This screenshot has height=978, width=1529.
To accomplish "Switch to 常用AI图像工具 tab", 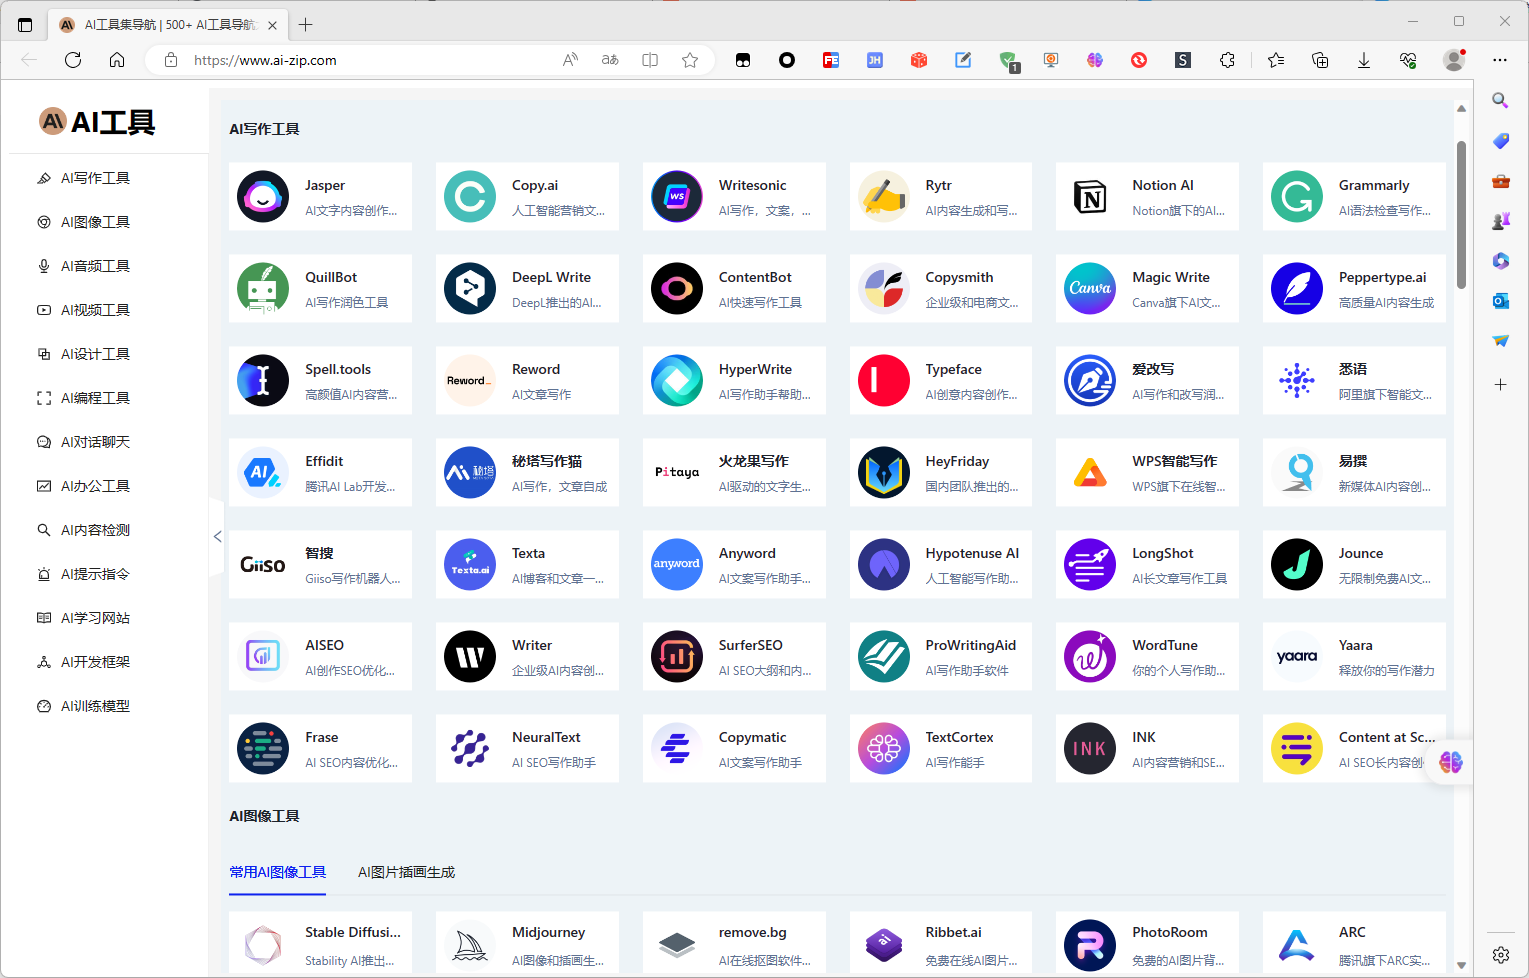I will pos(278,872).
